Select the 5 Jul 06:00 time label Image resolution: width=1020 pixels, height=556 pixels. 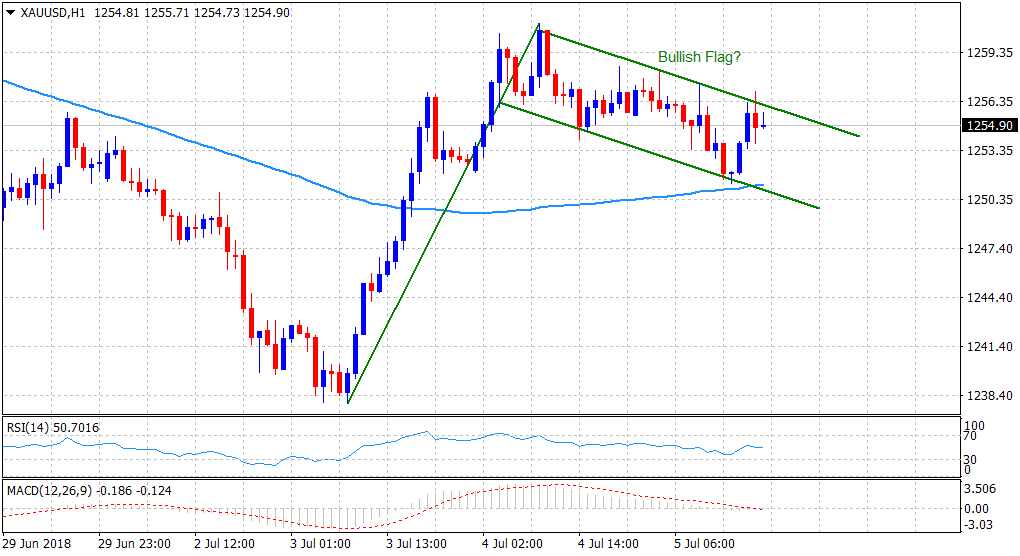(706, 544)
